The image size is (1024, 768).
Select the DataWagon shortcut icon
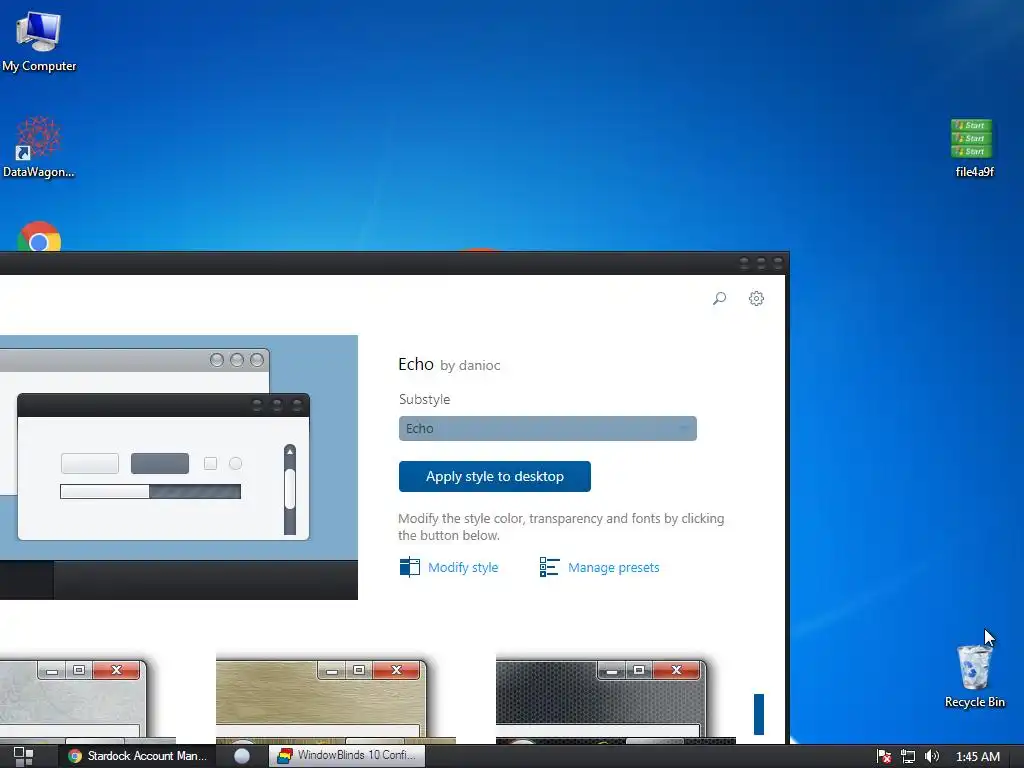[39, 147]
